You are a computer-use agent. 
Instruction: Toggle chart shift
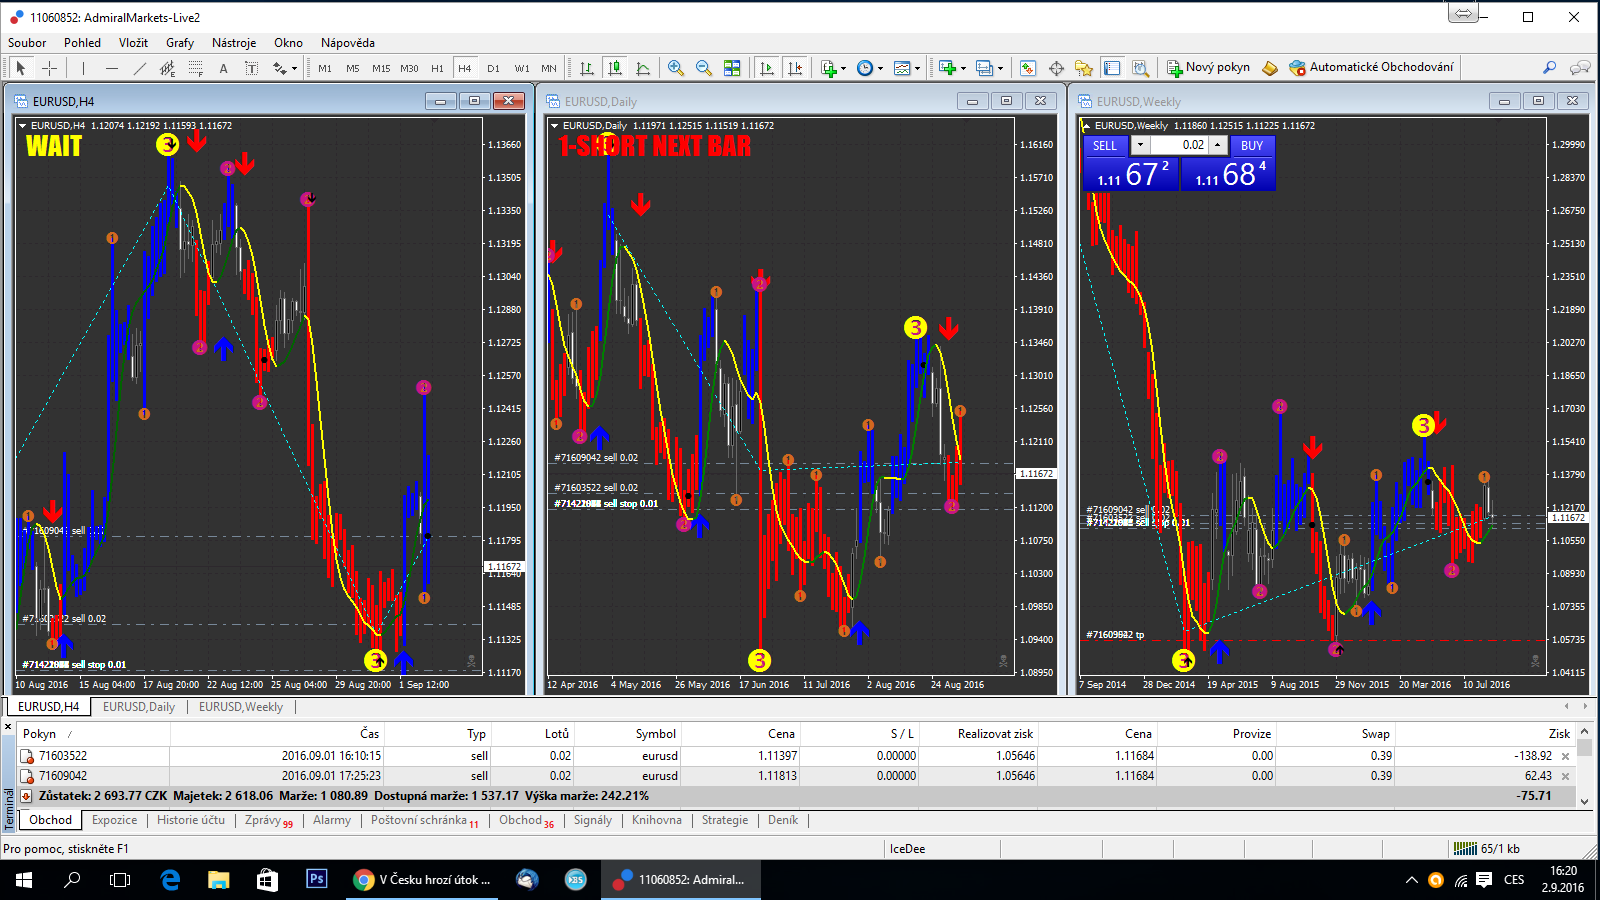(795, 68)
